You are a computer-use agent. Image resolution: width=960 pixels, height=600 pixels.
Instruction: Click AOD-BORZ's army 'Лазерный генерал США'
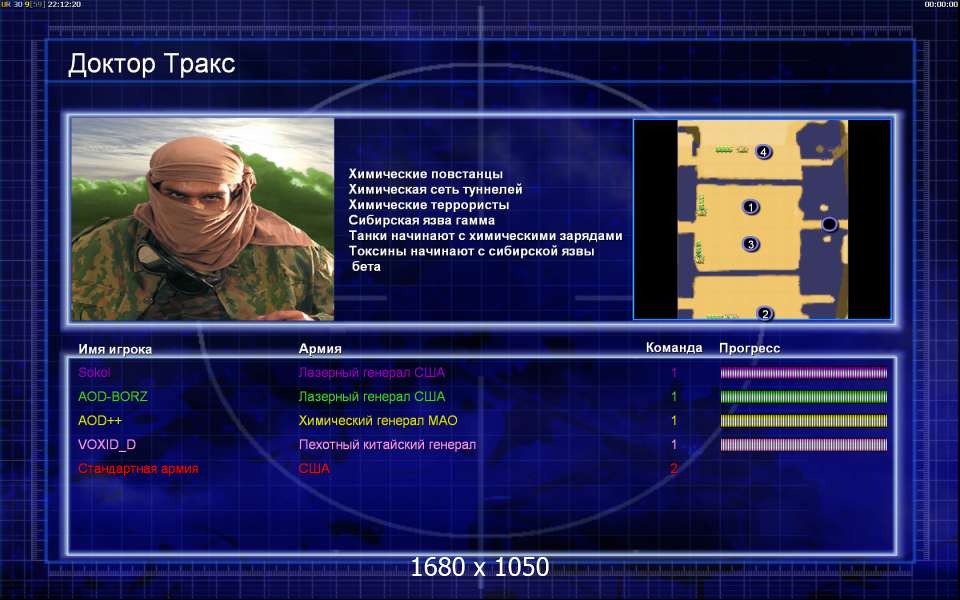[x=372, y=397]
